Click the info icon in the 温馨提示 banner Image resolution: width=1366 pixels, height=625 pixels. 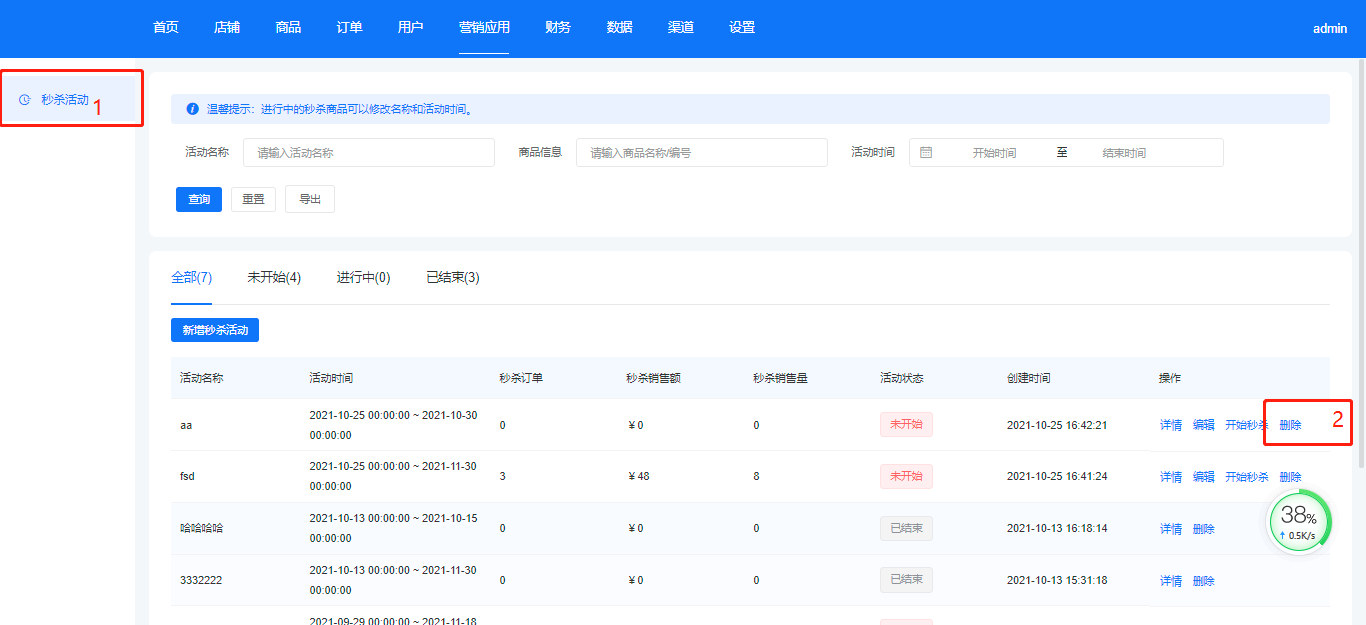coord(193,109)
